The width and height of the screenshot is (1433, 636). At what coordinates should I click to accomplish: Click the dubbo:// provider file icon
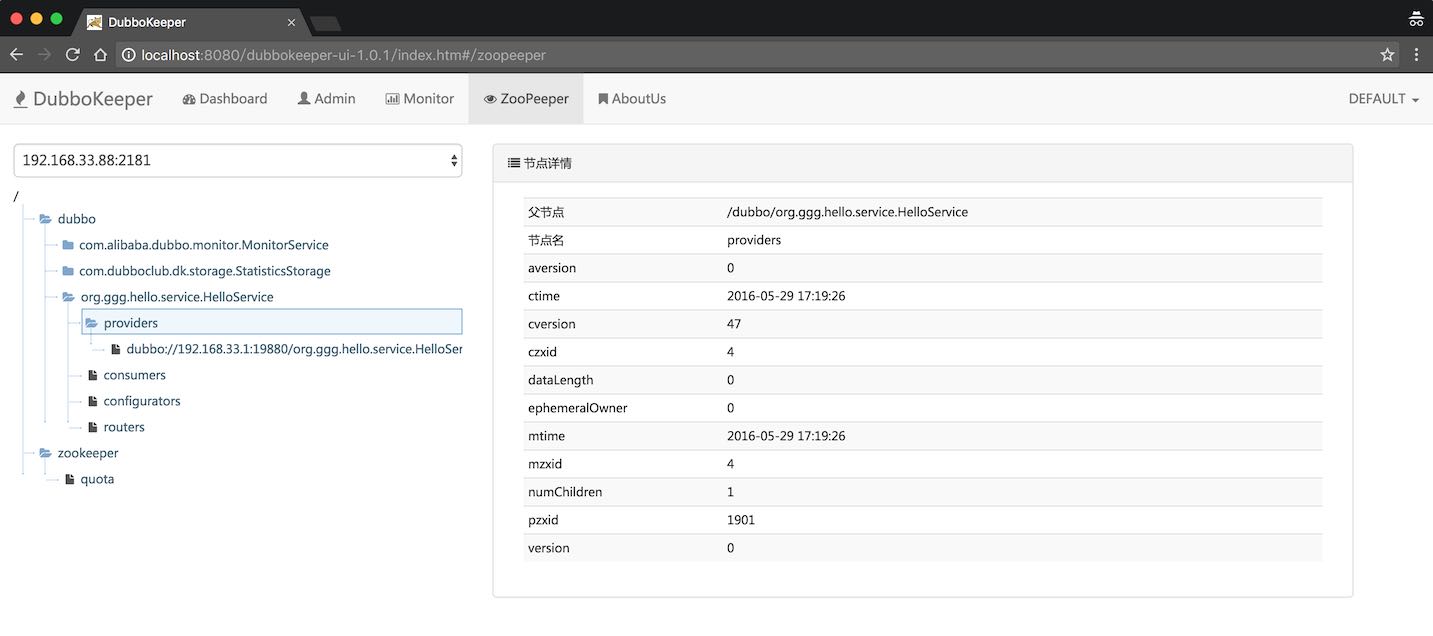click(116, 348)
